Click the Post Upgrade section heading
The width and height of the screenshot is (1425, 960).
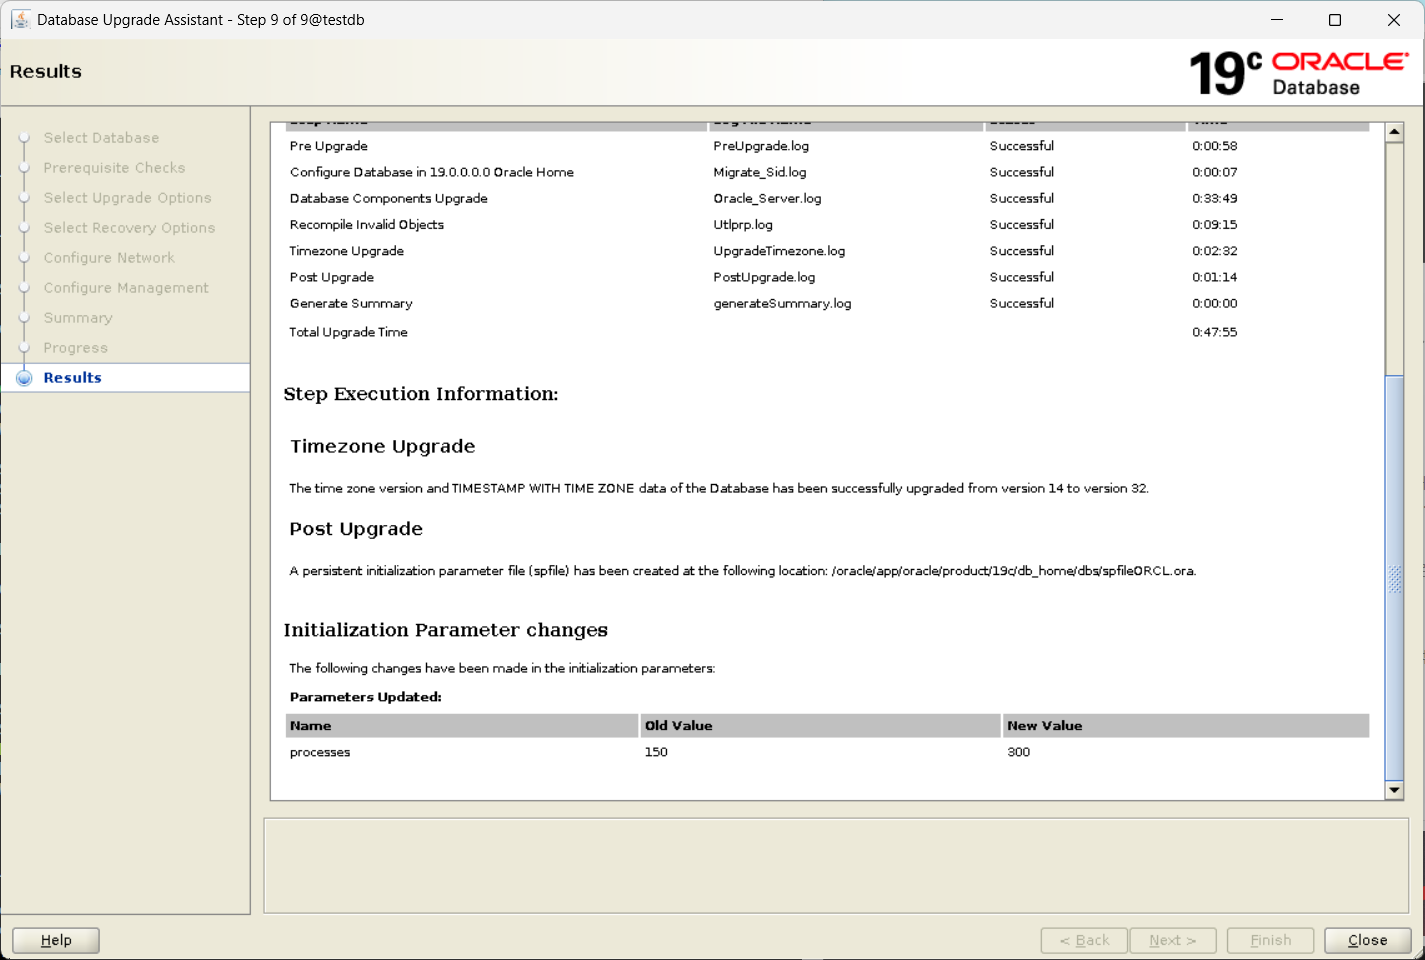point(356,529)
